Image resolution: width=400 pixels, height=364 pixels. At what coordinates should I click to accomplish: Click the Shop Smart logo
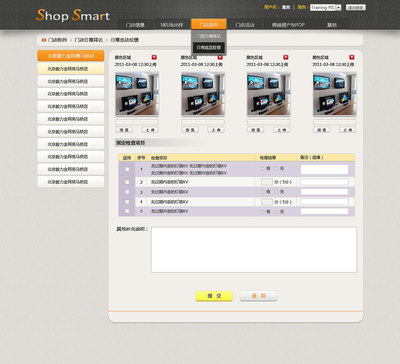tap(73, 15)
